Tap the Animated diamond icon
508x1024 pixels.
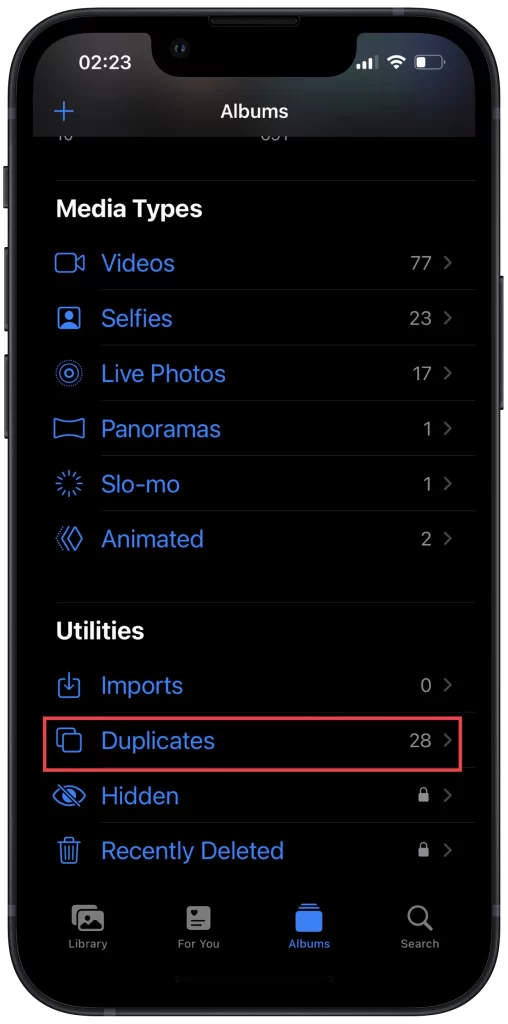click(69, 539)
